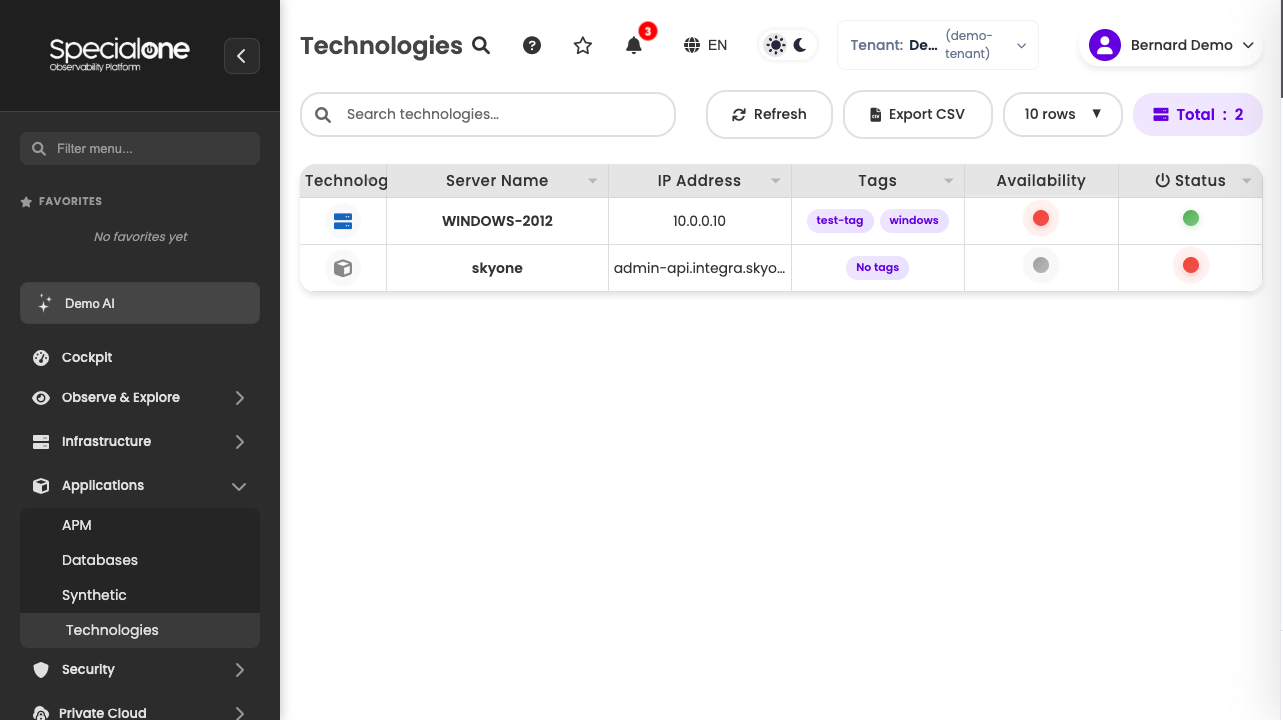Viewport: 1283px width, 720px height.
Task: Click the Export CSV button
Action: [918, 114]
